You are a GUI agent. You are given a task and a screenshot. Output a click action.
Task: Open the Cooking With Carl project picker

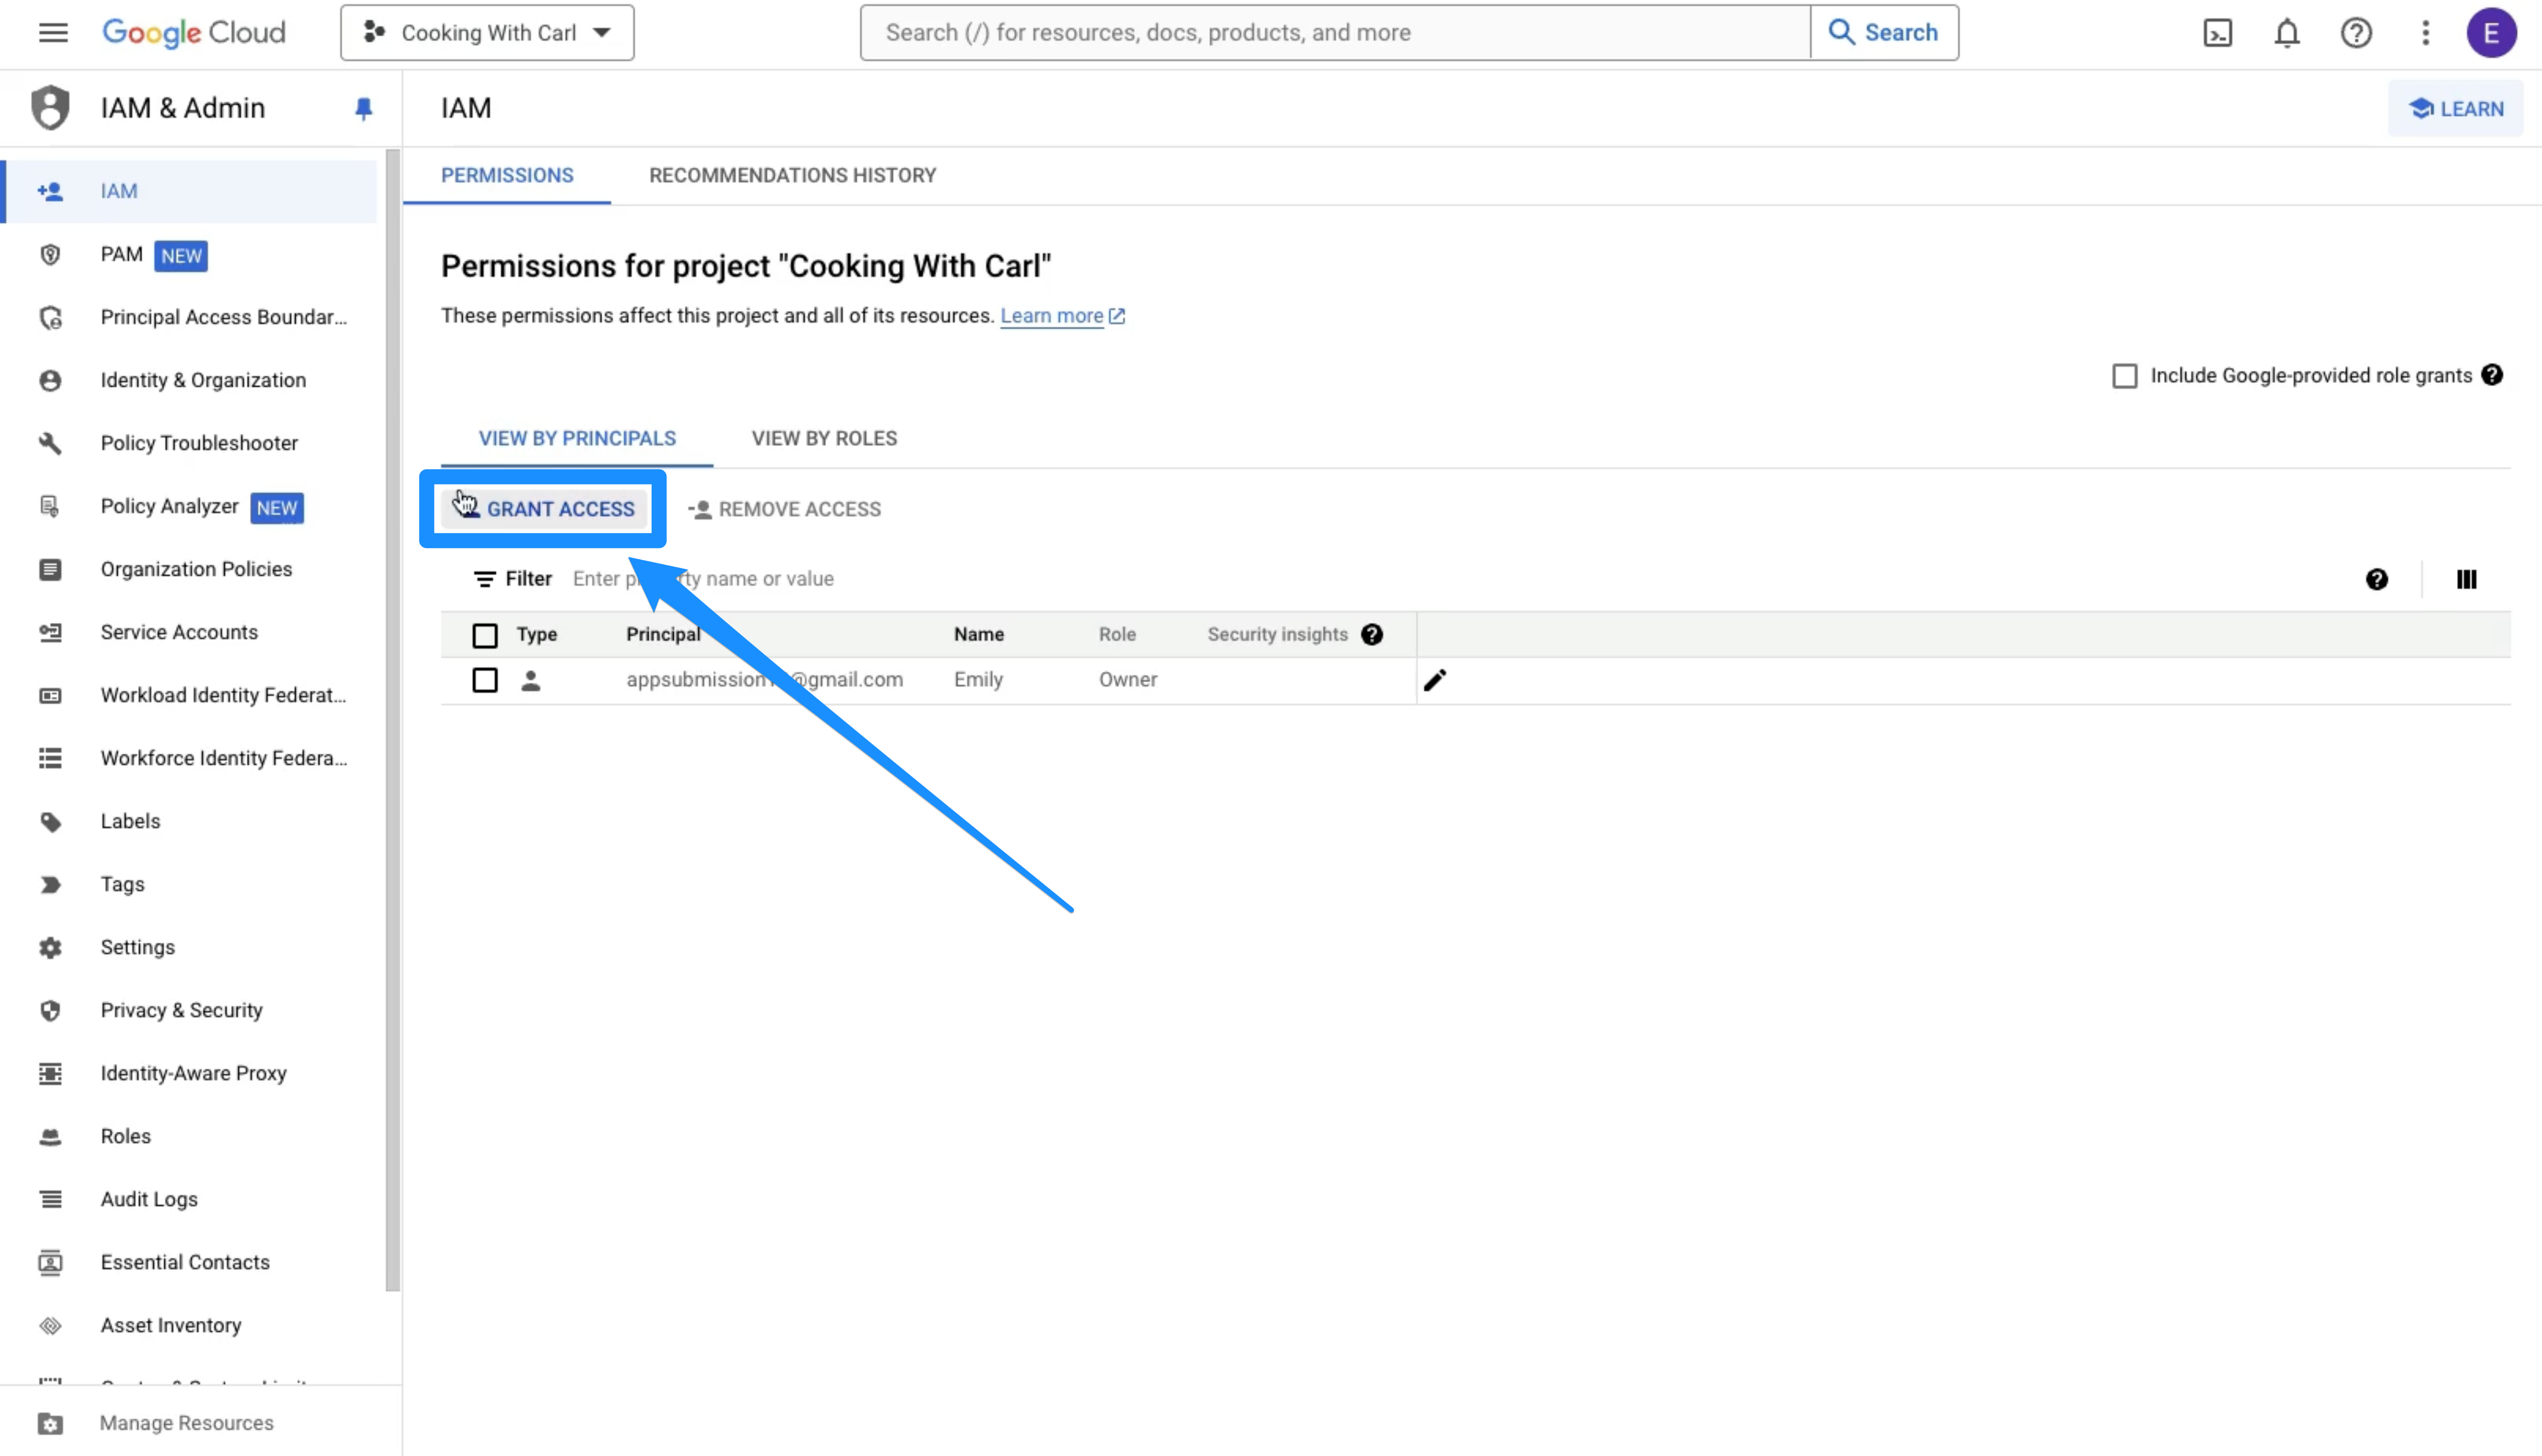coord(487,32)
